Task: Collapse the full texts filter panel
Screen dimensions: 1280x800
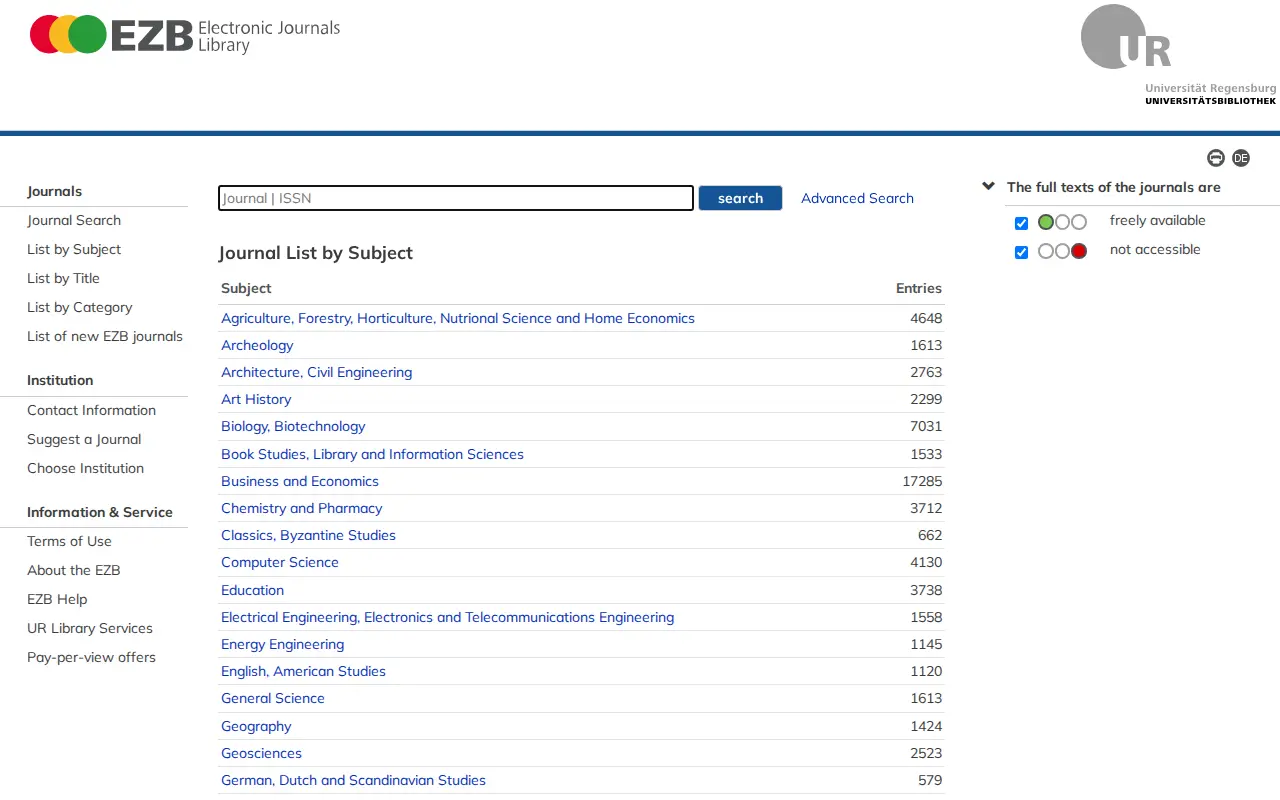Action: (988, 186)
